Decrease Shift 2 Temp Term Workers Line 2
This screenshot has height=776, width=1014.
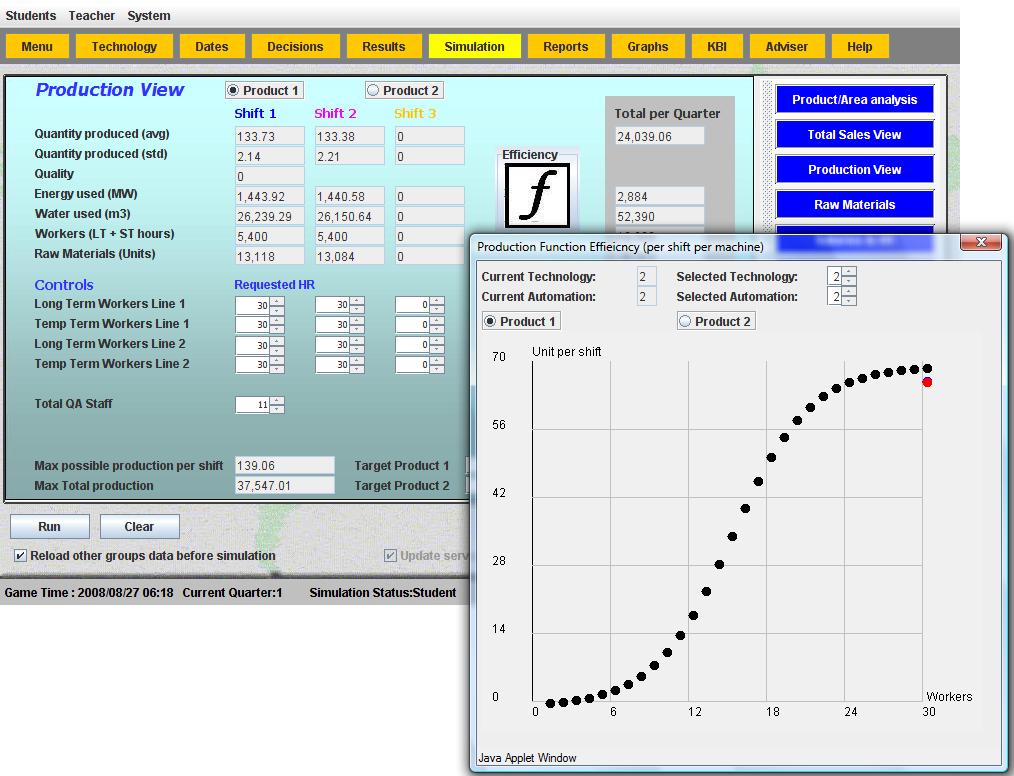pyautogui.click(x=357, y=369)
